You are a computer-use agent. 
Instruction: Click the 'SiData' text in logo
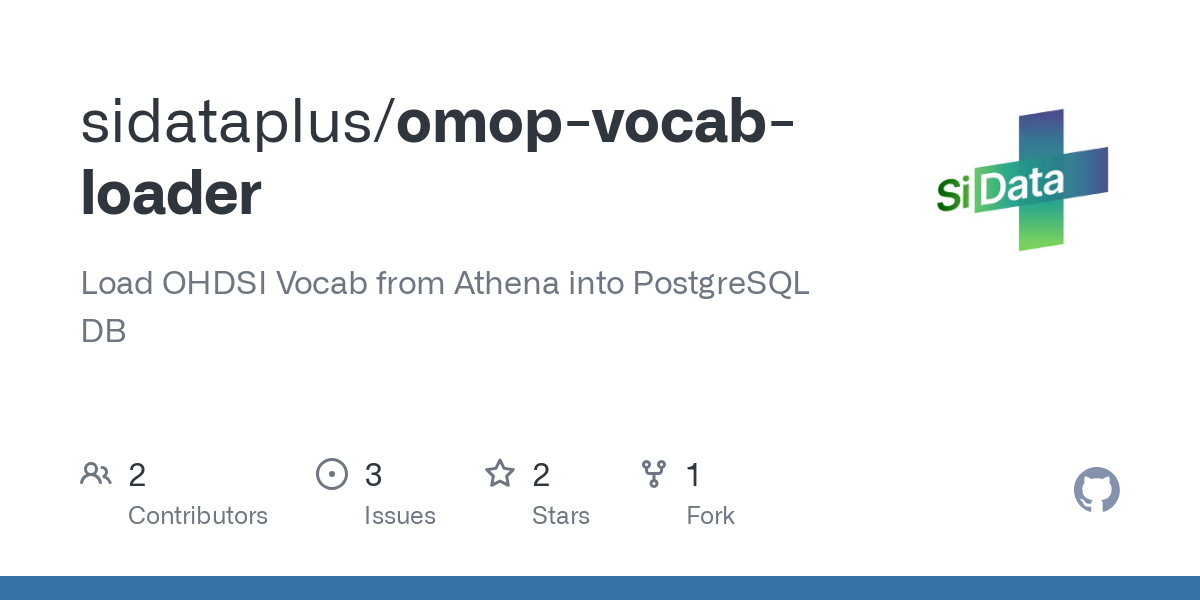1000,188
